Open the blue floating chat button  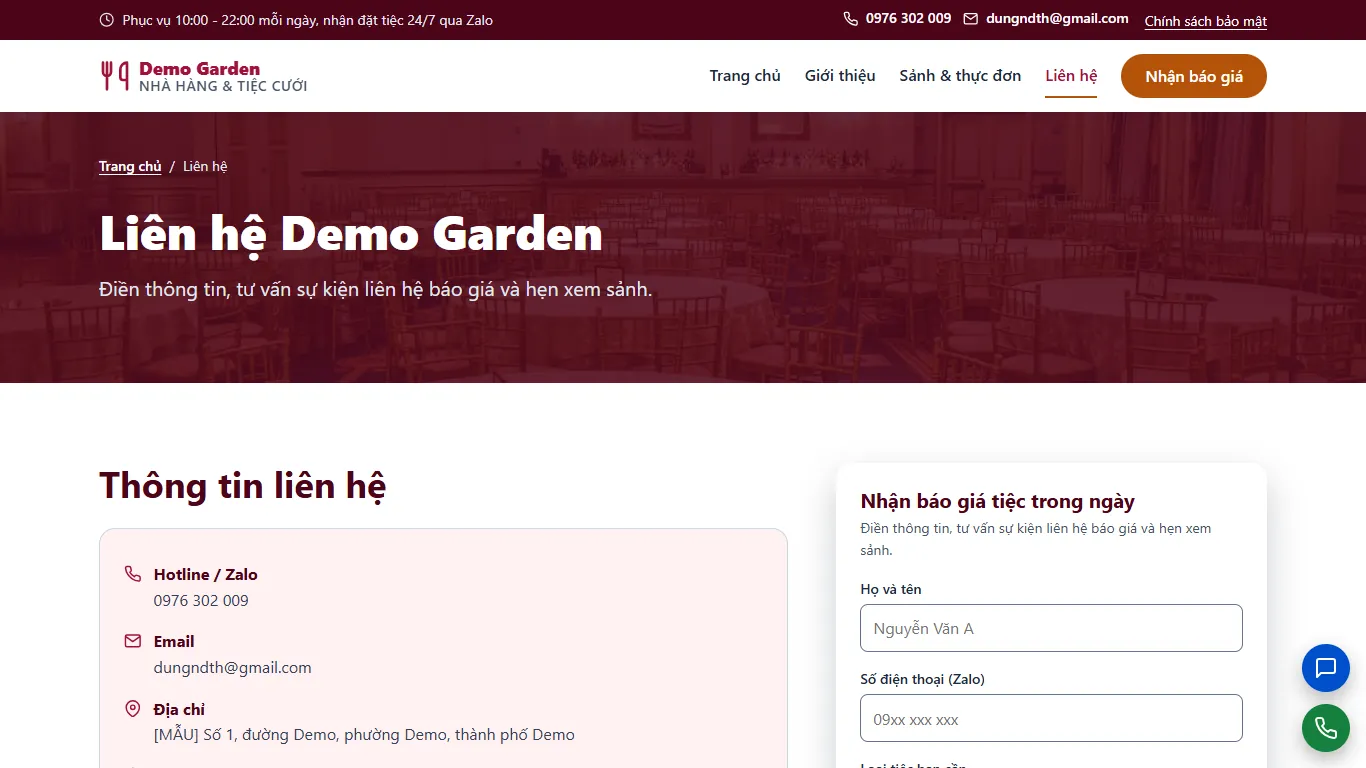1326,668
